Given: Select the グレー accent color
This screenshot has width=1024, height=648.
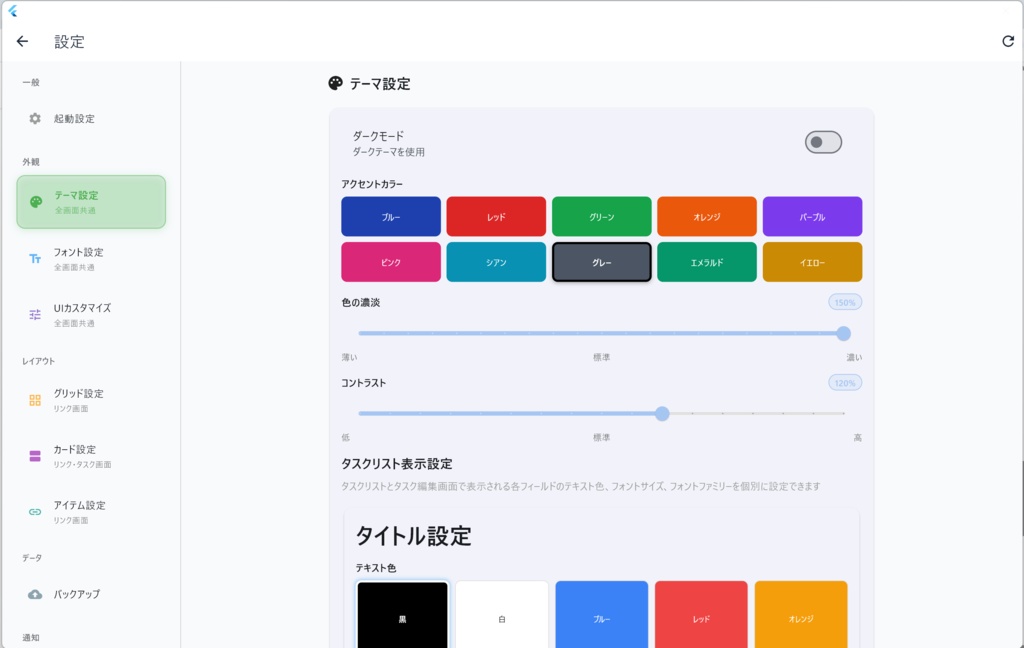Looking at the screenshot, I should pos(601,262).
